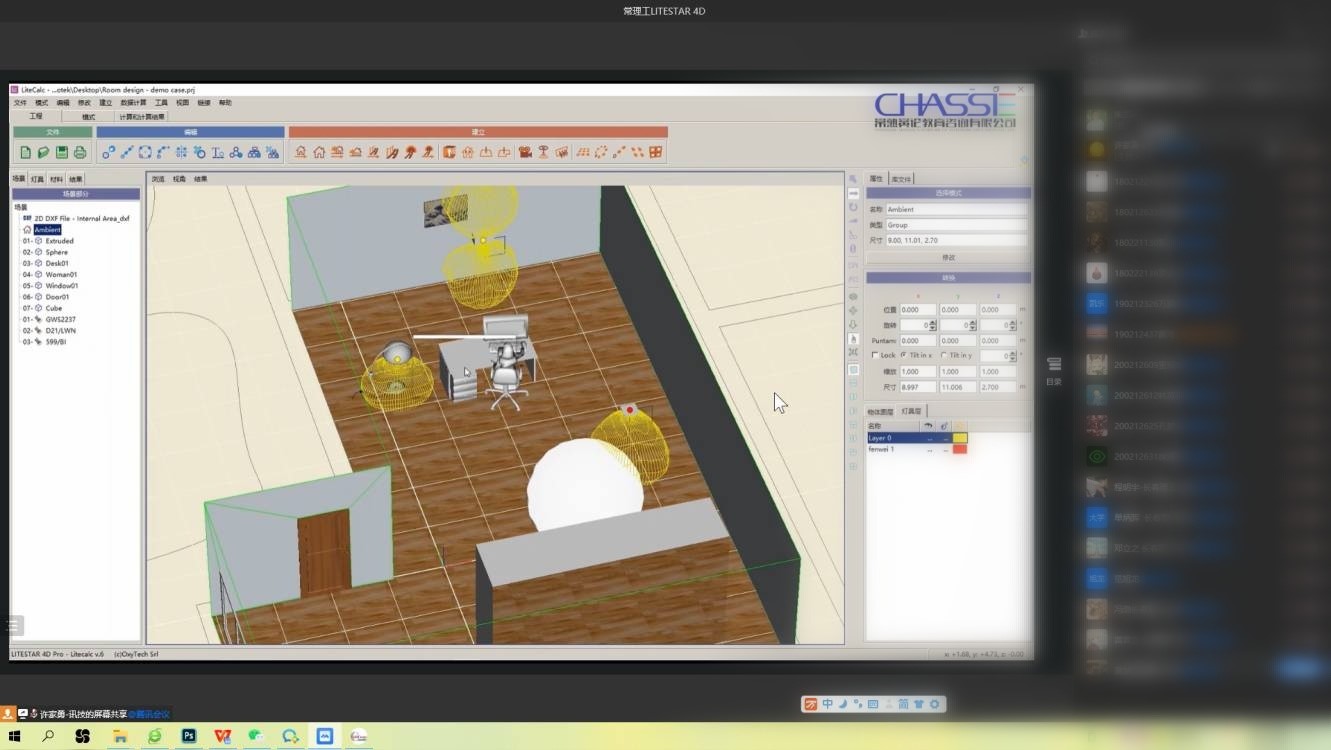Select the text 'T' edit tool

tap(217, 152)
